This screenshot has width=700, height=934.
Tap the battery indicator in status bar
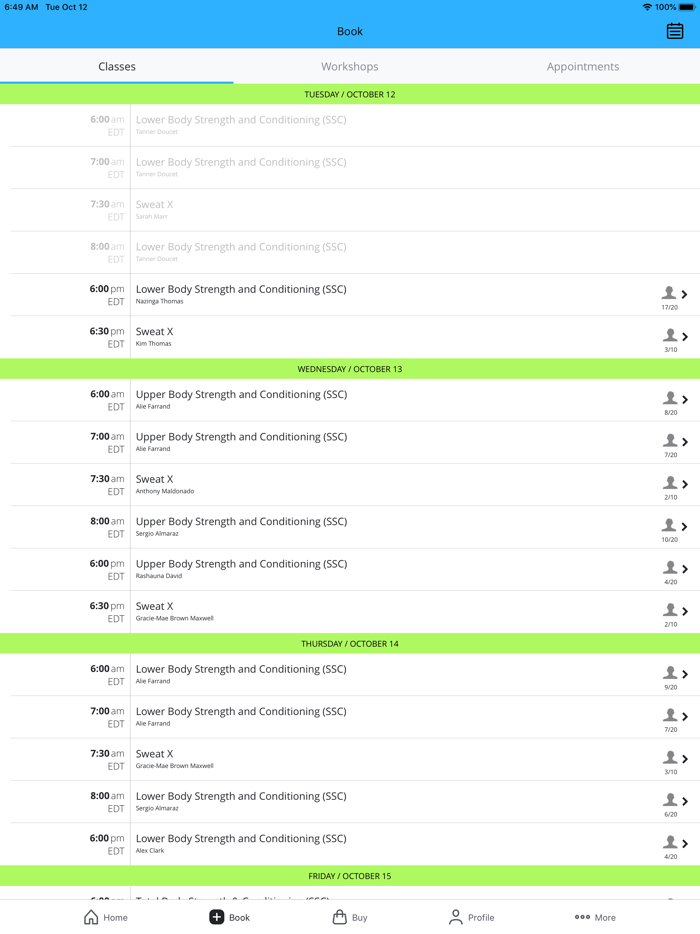click(x=686, y=7)
